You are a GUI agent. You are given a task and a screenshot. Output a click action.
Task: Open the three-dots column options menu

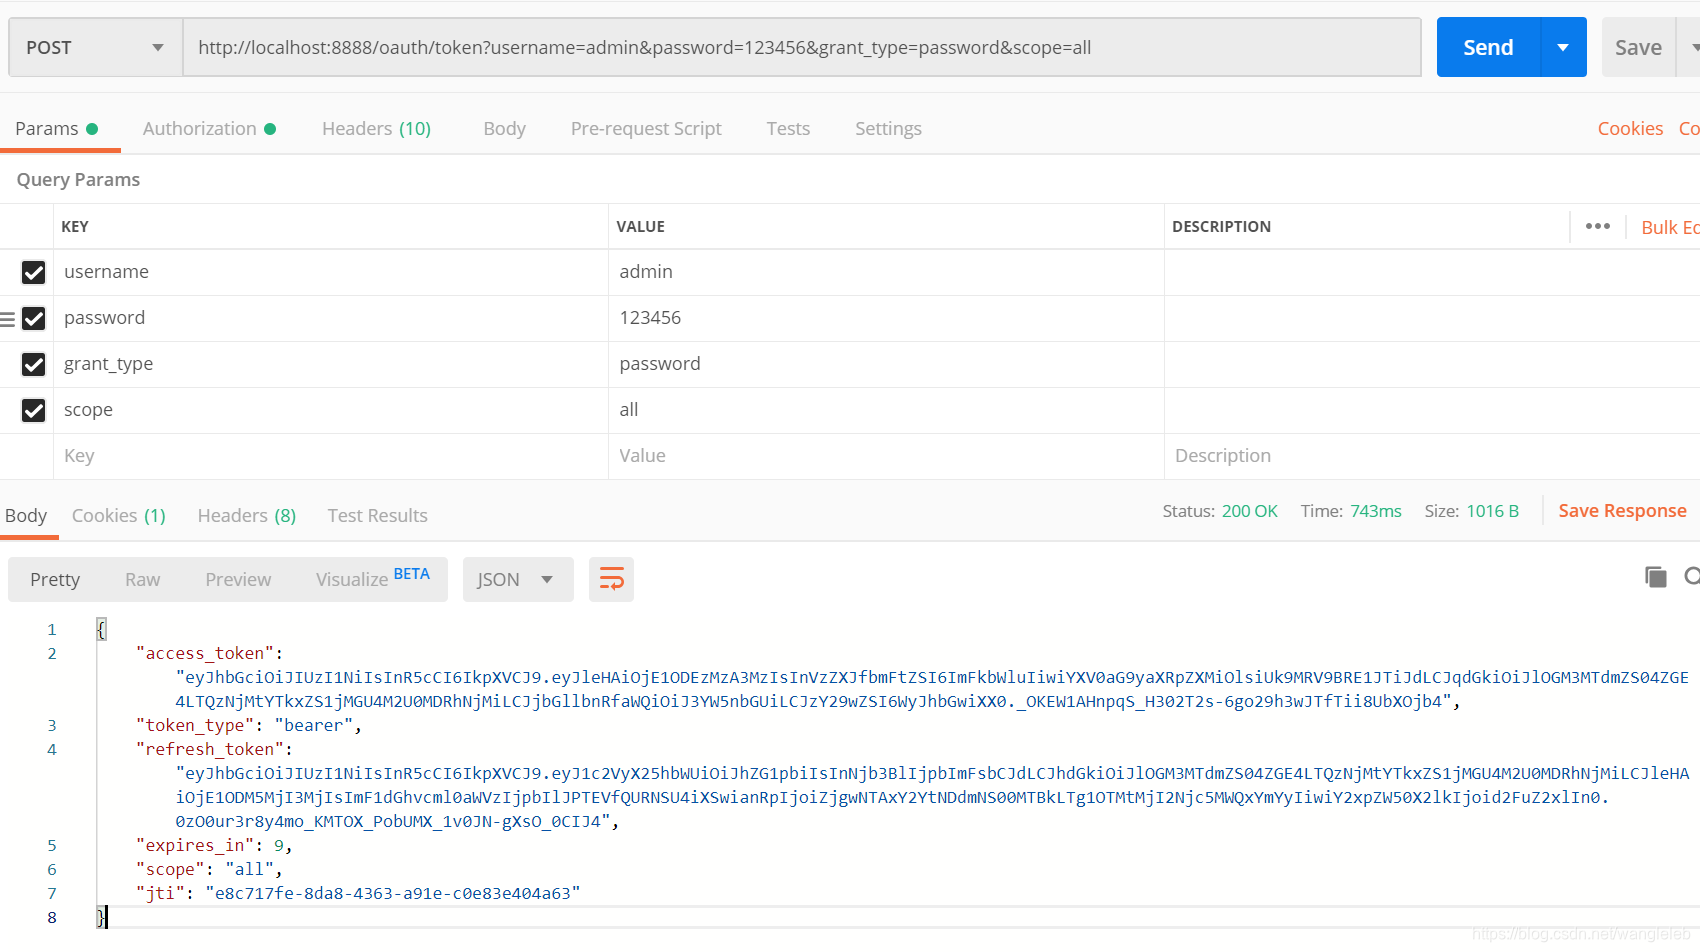tap(1598, 226)
